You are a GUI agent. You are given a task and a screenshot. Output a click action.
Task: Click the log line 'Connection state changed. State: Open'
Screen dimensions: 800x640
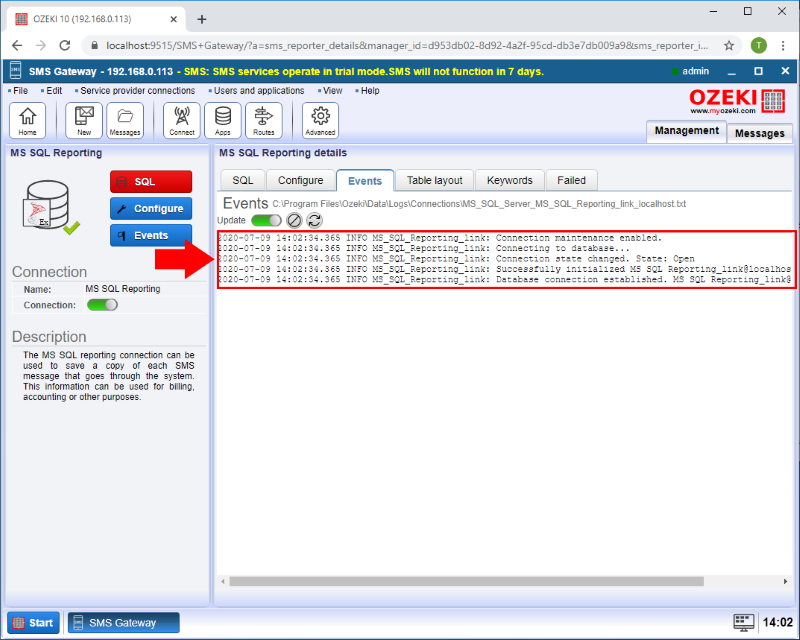pyautogui.click(x=456, y=259)
